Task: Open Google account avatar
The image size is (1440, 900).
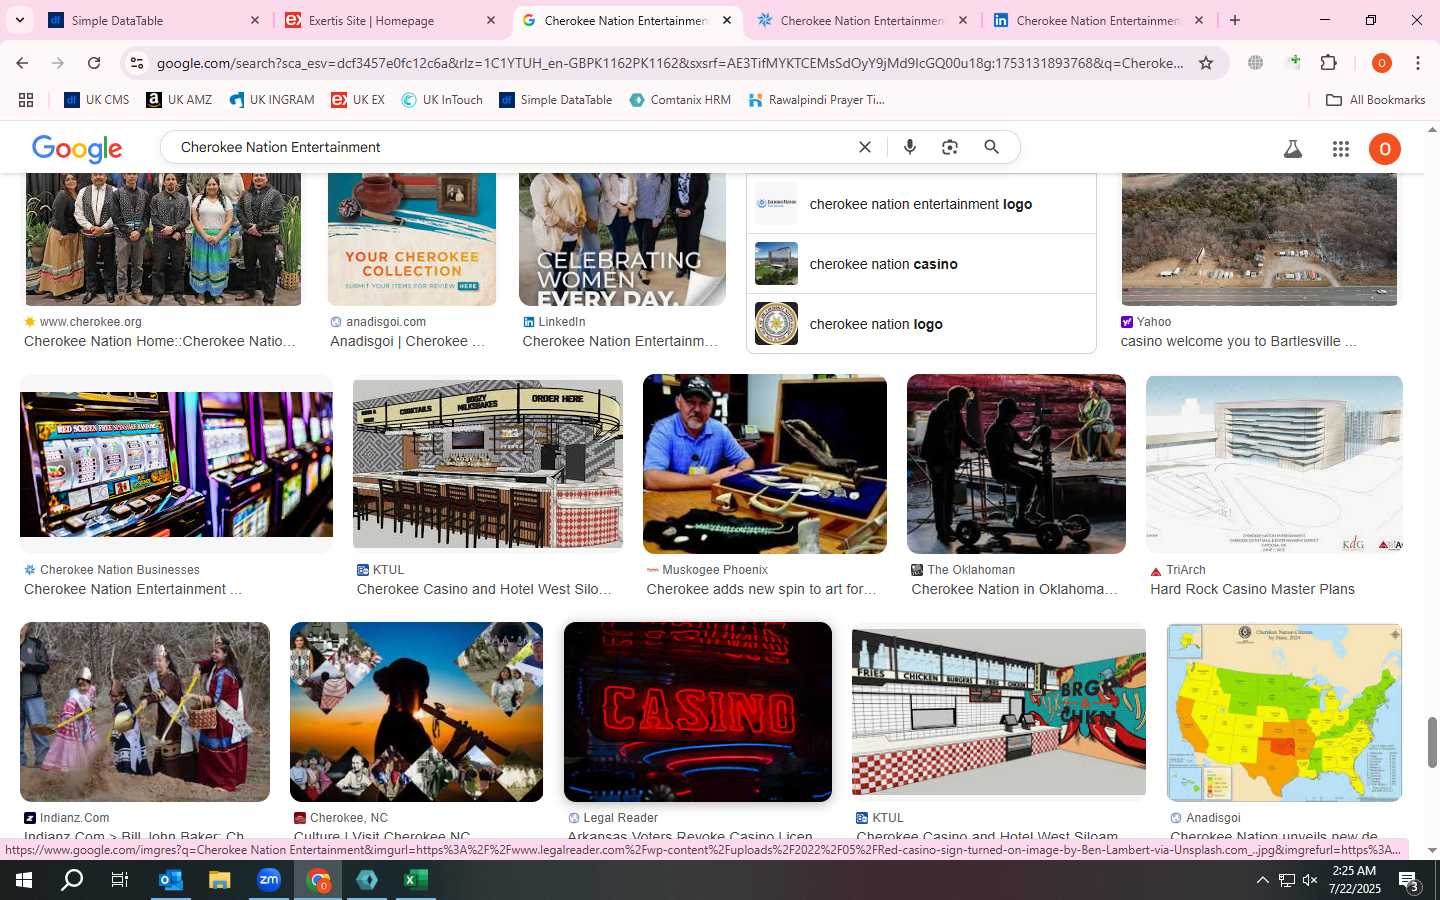Action: pyautogui.click(x=1385, y=149)
